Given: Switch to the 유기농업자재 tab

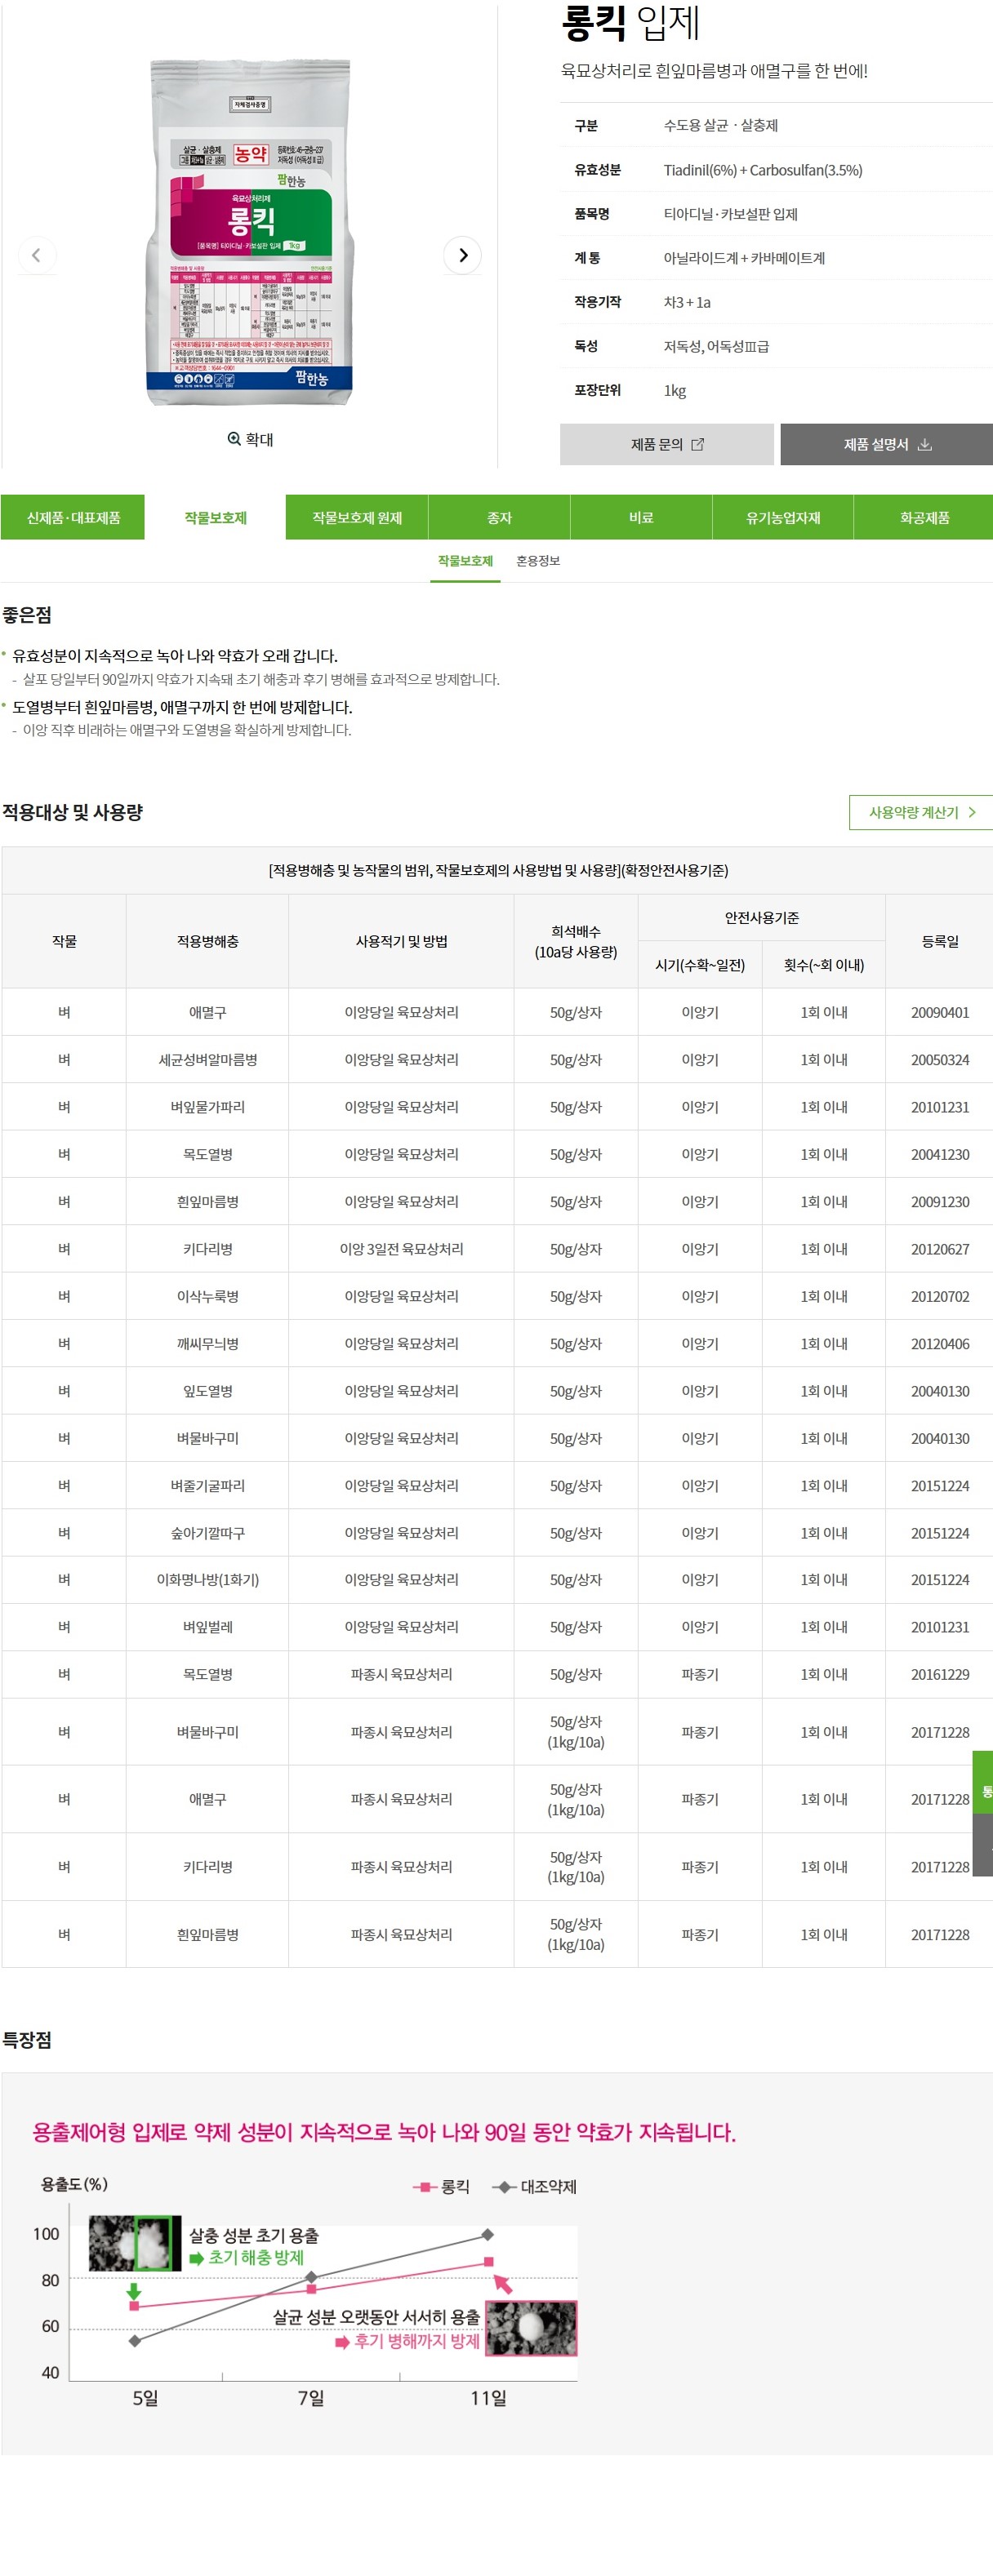Looking at the screenshot, I should 783,517.
